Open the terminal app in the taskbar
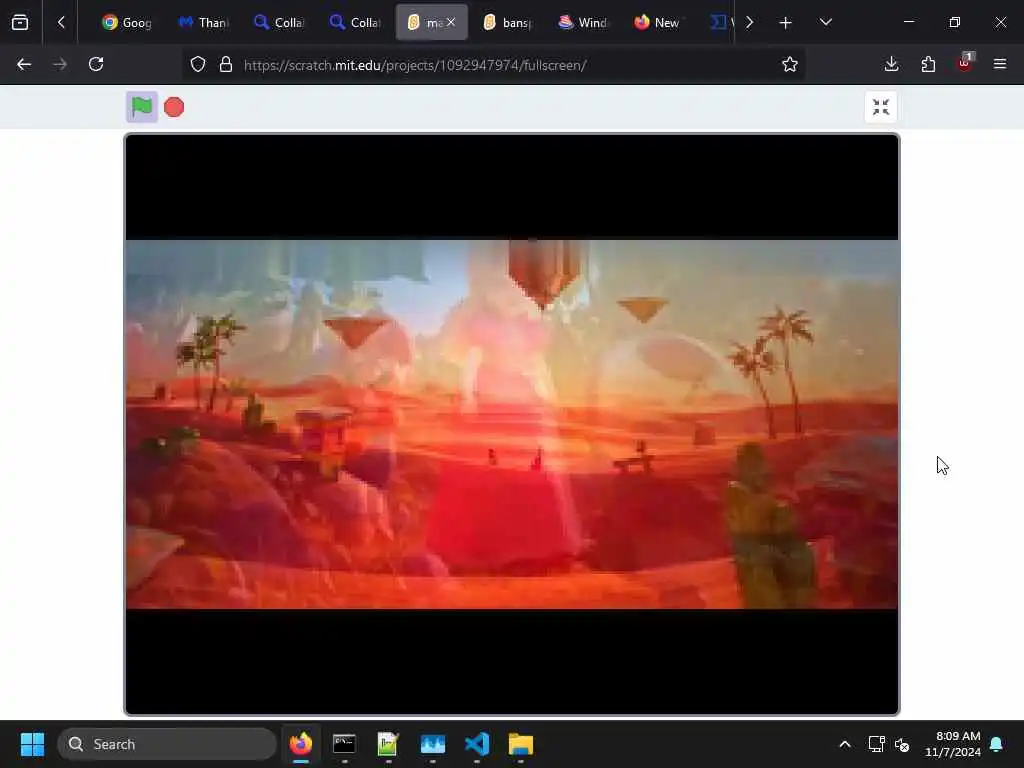This screenshot has width=1024, height=768. (344, 744)
